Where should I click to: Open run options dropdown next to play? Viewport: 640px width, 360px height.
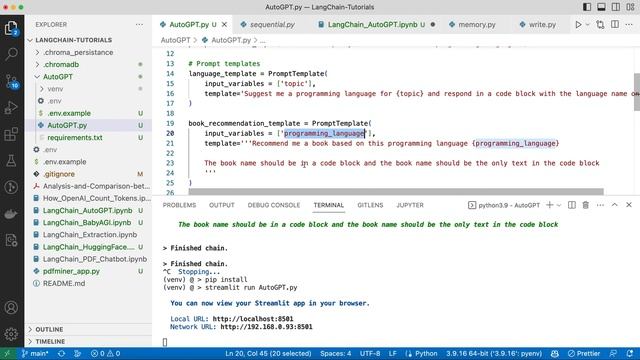[587, 24]
